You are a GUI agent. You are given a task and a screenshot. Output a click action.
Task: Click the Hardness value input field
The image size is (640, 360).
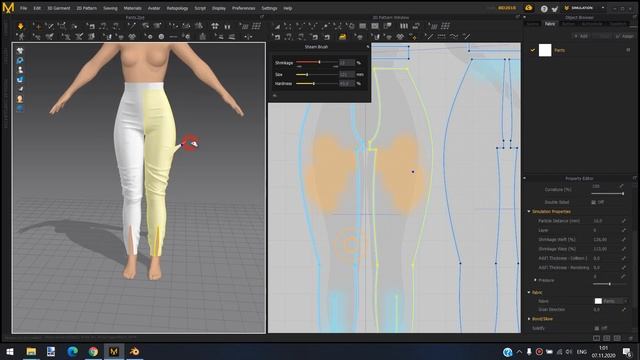click(347, 84)
